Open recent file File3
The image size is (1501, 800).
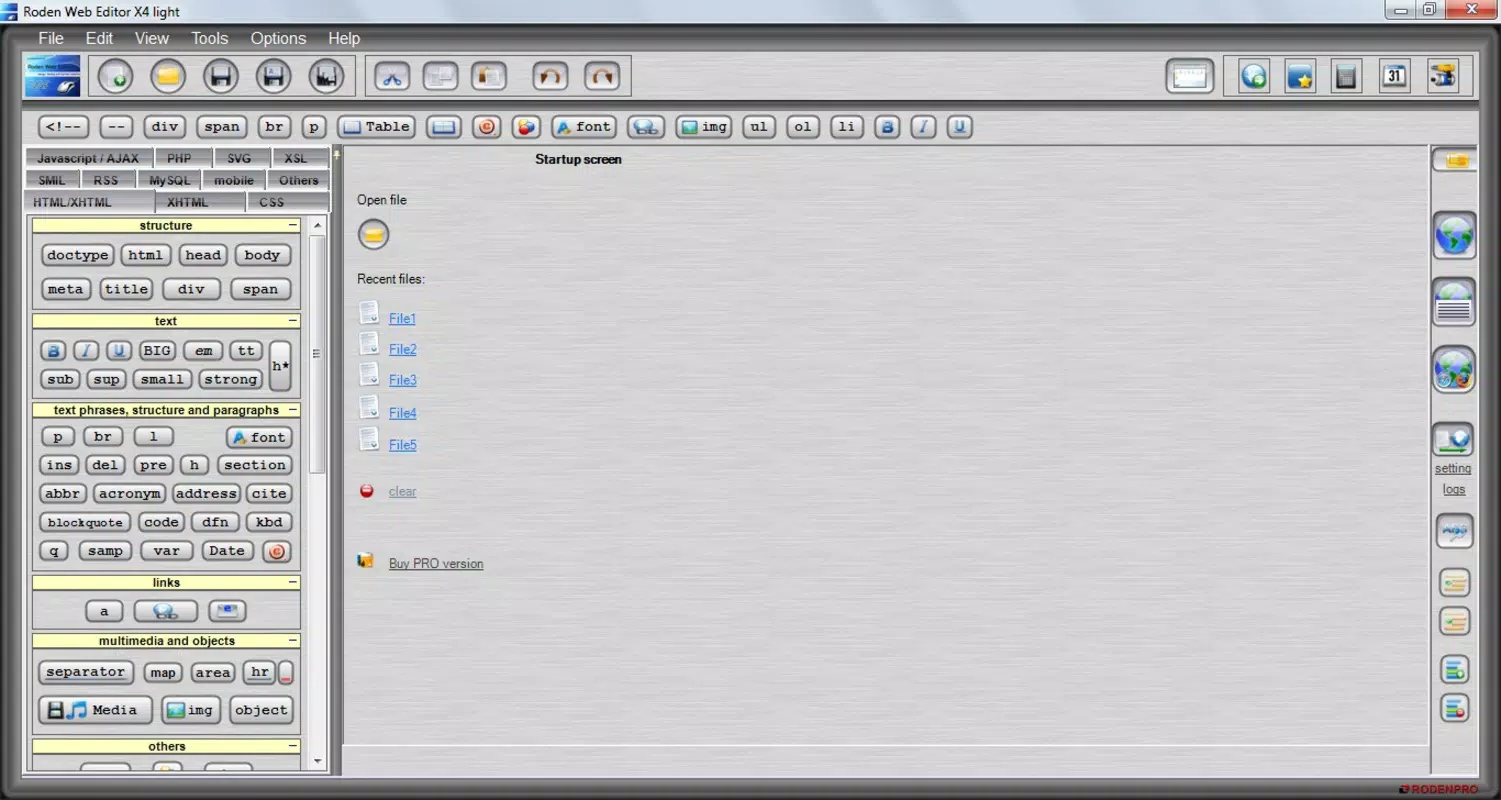pyautogui.click(x=402, y=380)
